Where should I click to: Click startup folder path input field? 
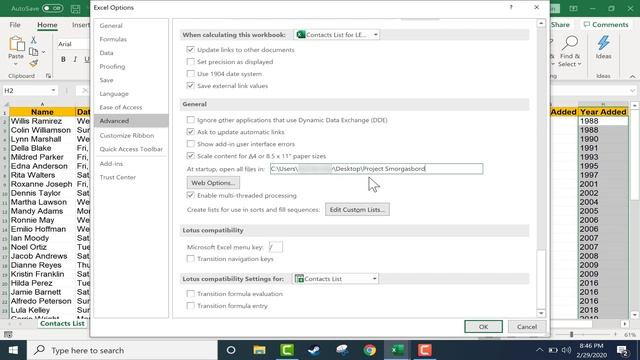pos(376,169)
